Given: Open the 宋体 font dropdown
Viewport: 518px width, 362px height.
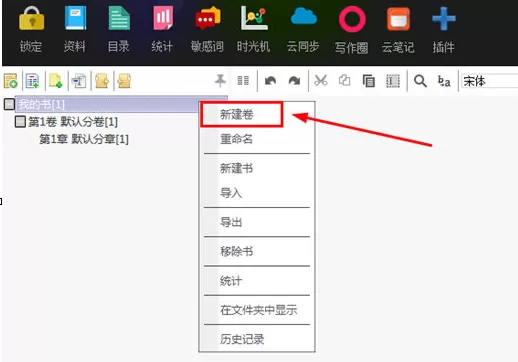Looking at the screenshot, I should coord(489,81).
